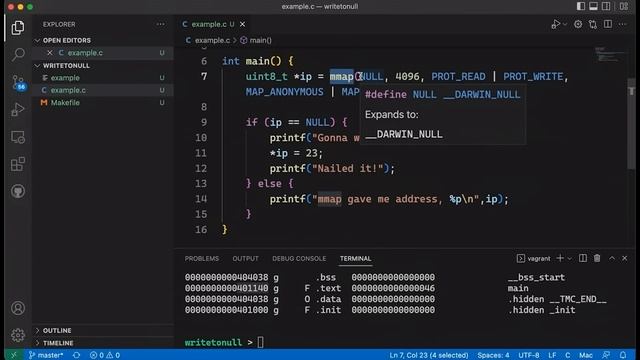Open editor more actions ellipsis
640x360 pixels.
[622, 24]
